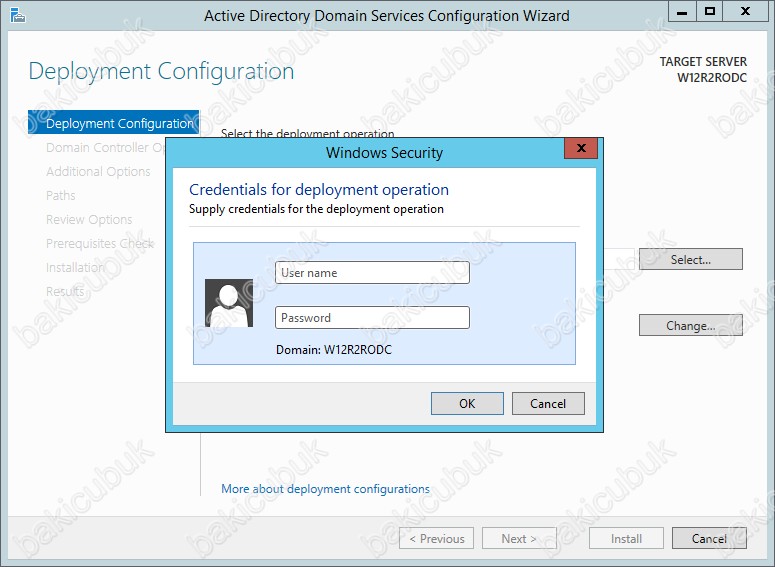775x567 pixels.
Task: Close the Windows Security dialog
Action: (x=581, y=148)
